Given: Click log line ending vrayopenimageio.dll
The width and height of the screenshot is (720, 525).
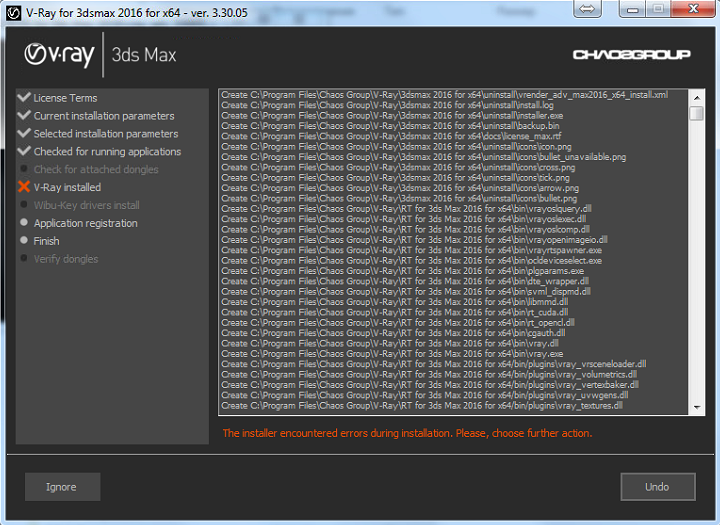Looking at the screenshot, I should tap(415, 240).
